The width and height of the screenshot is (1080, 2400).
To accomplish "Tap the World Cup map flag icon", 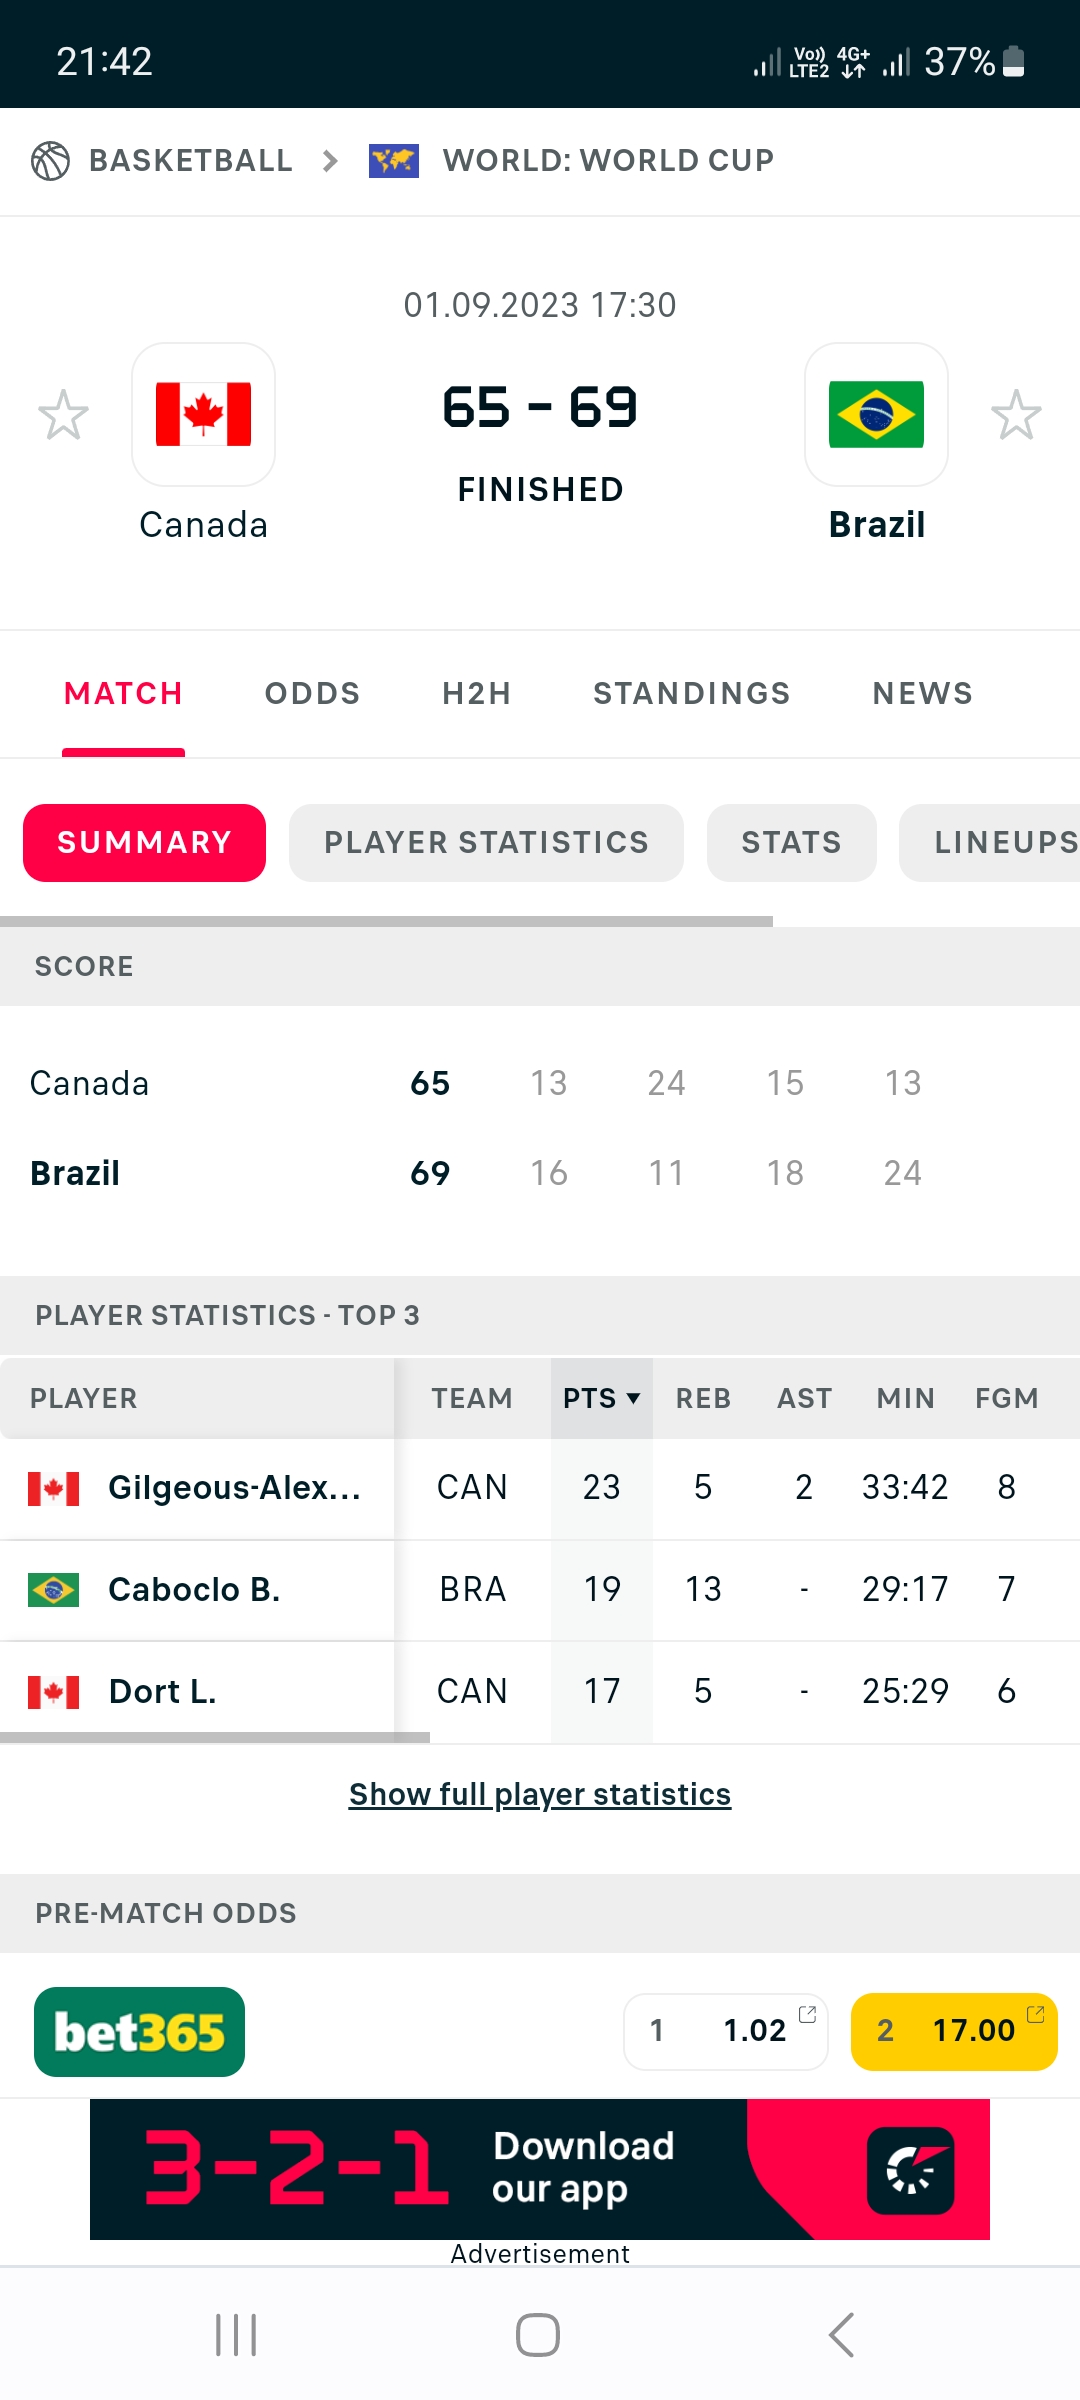I will pos(393,161).
